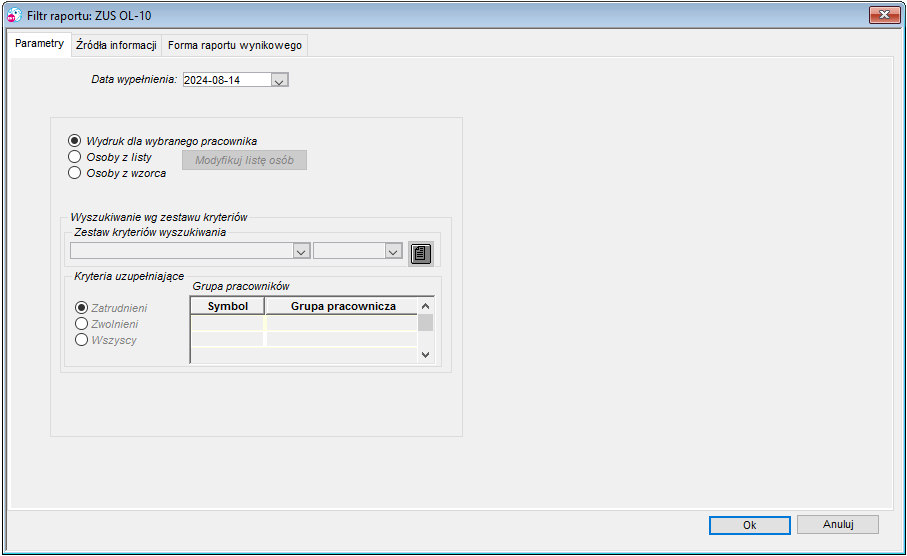Open the Forma raportu wynikowego tab
Screen dimensions: 907x556
pos(235,45)
